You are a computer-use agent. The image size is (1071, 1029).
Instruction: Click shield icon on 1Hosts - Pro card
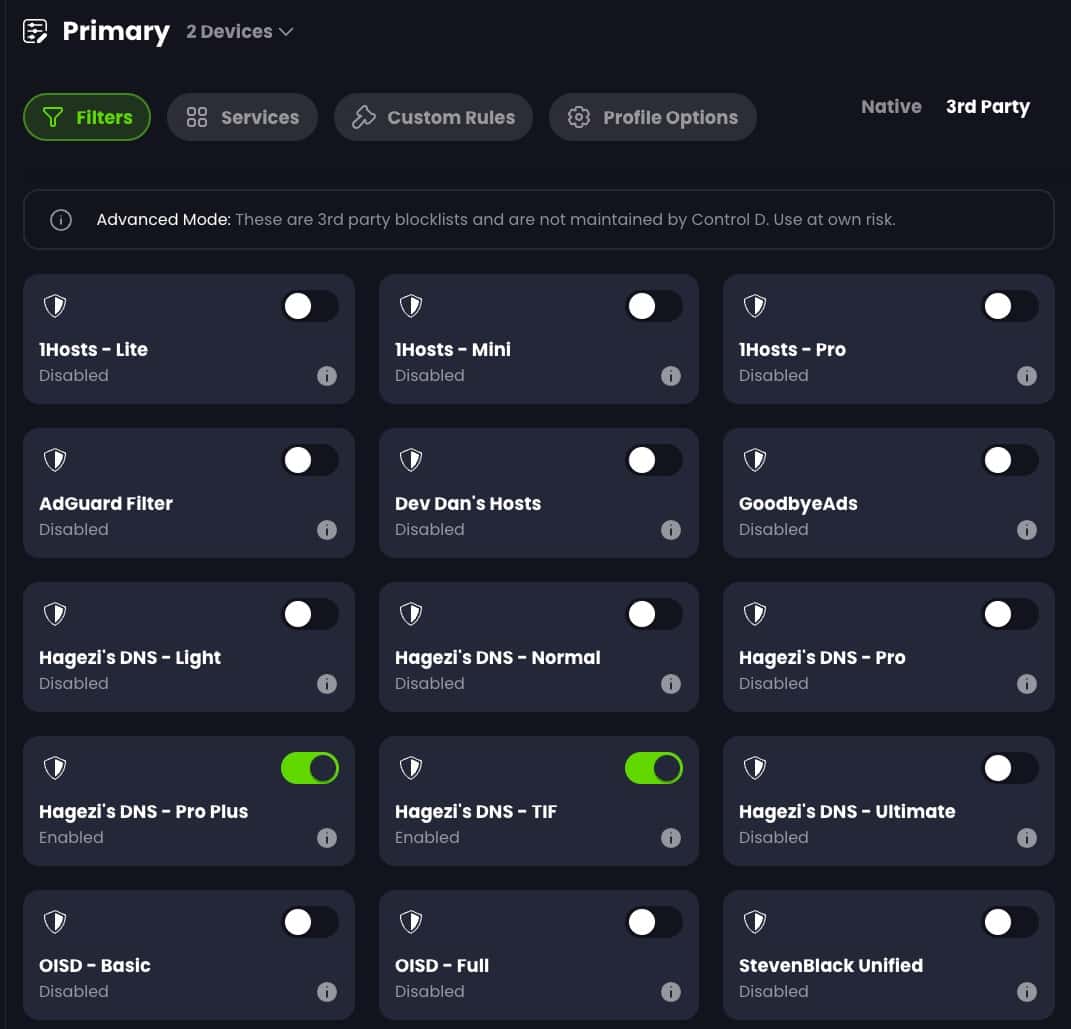coord(755,306)
